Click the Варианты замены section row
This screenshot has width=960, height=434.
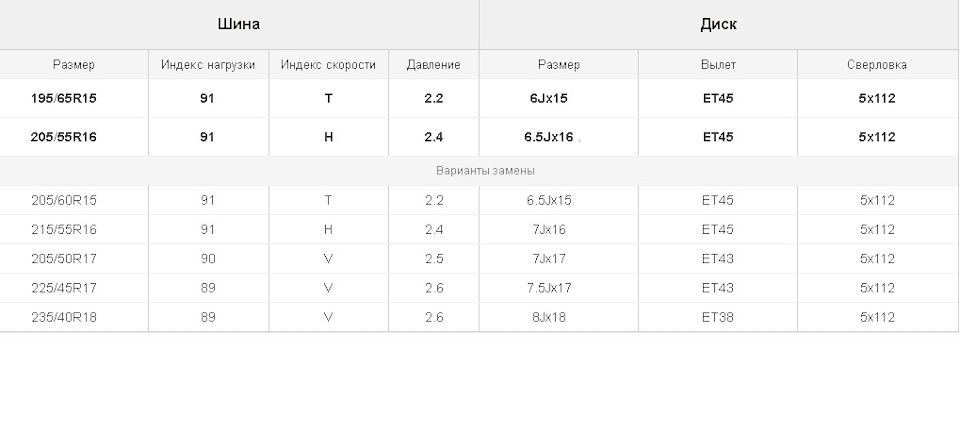point(480,171)
